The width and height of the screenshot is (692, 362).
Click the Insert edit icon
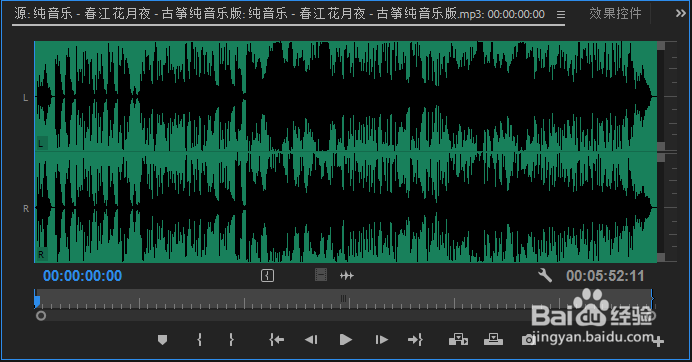459,339
